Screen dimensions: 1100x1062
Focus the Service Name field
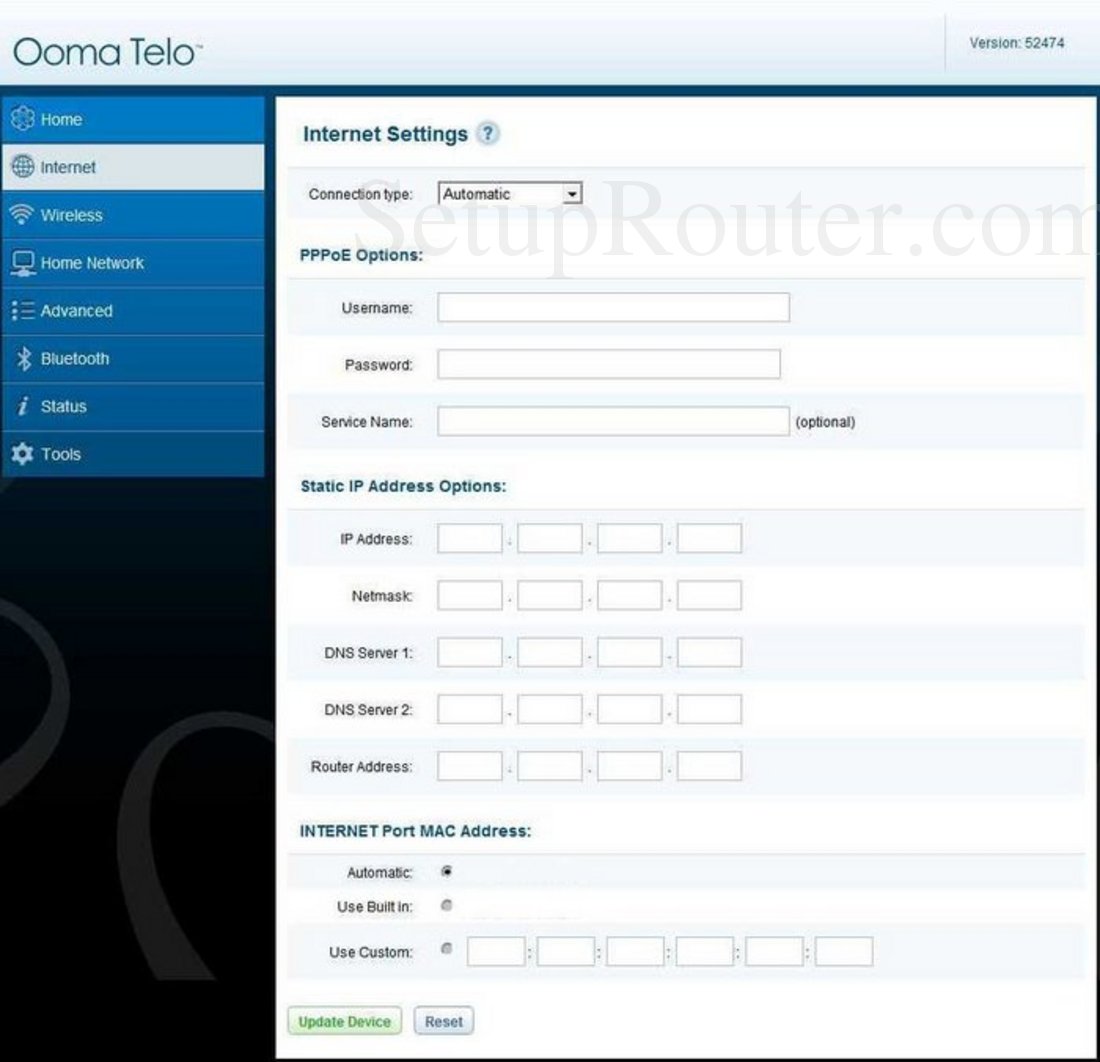click(613, 421)
